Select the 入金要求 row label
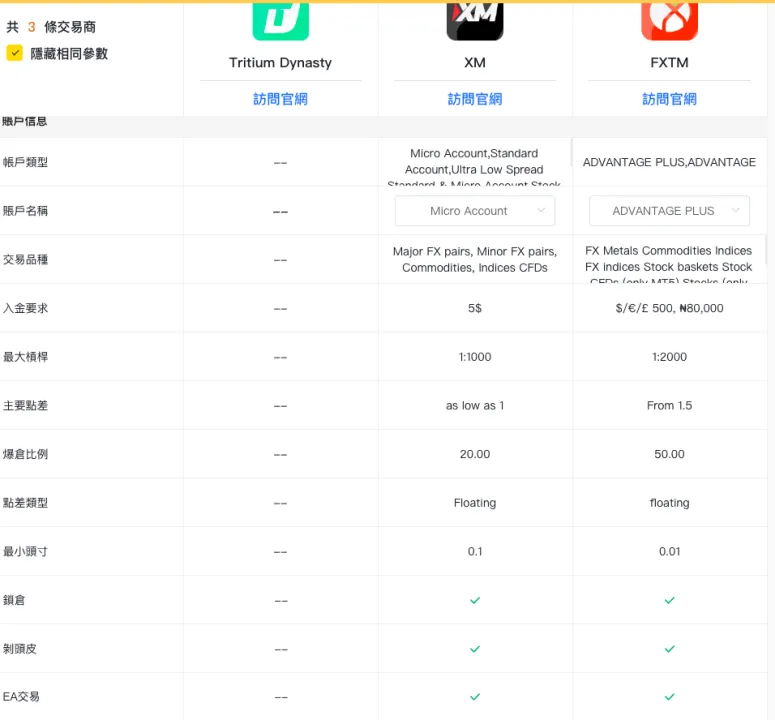Viewport: 775px width, 720px height. [25, 308]
